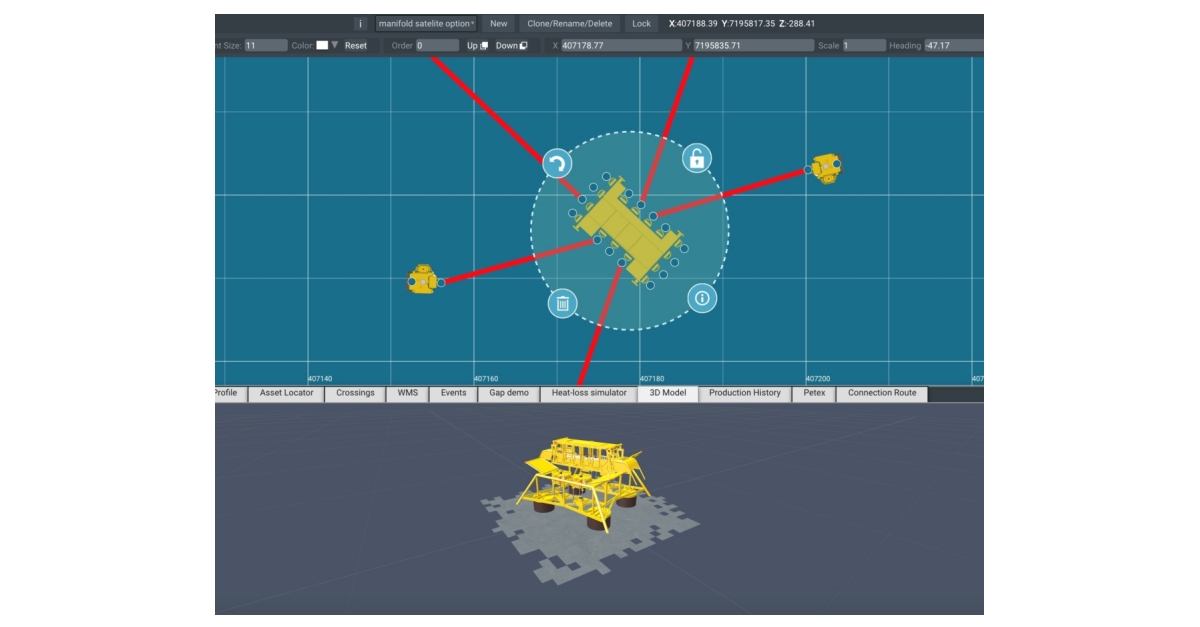Click the New button
The height and width of the screenshot is (627, 1200).
pyautogui.click(x=498, y=23)
